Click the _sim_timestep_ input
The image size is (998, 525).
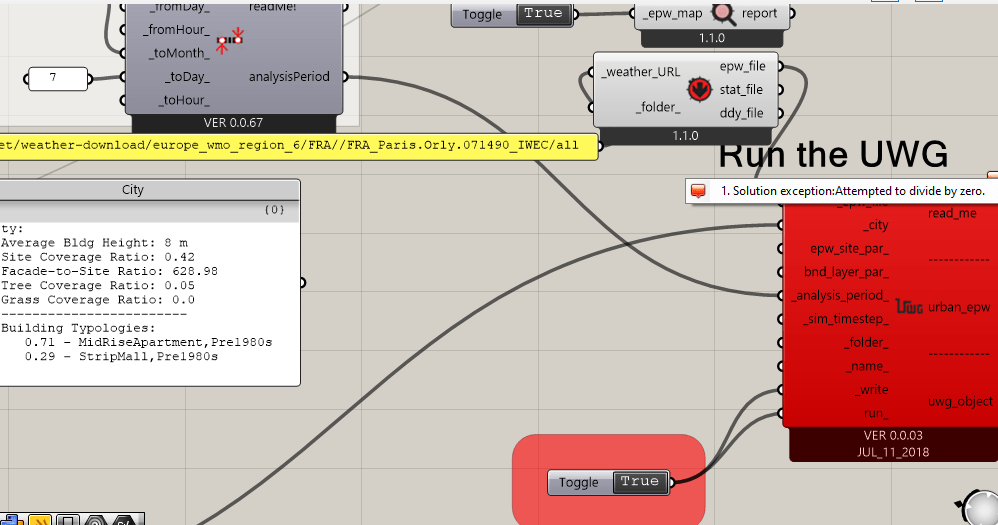[x=845, y=319]
